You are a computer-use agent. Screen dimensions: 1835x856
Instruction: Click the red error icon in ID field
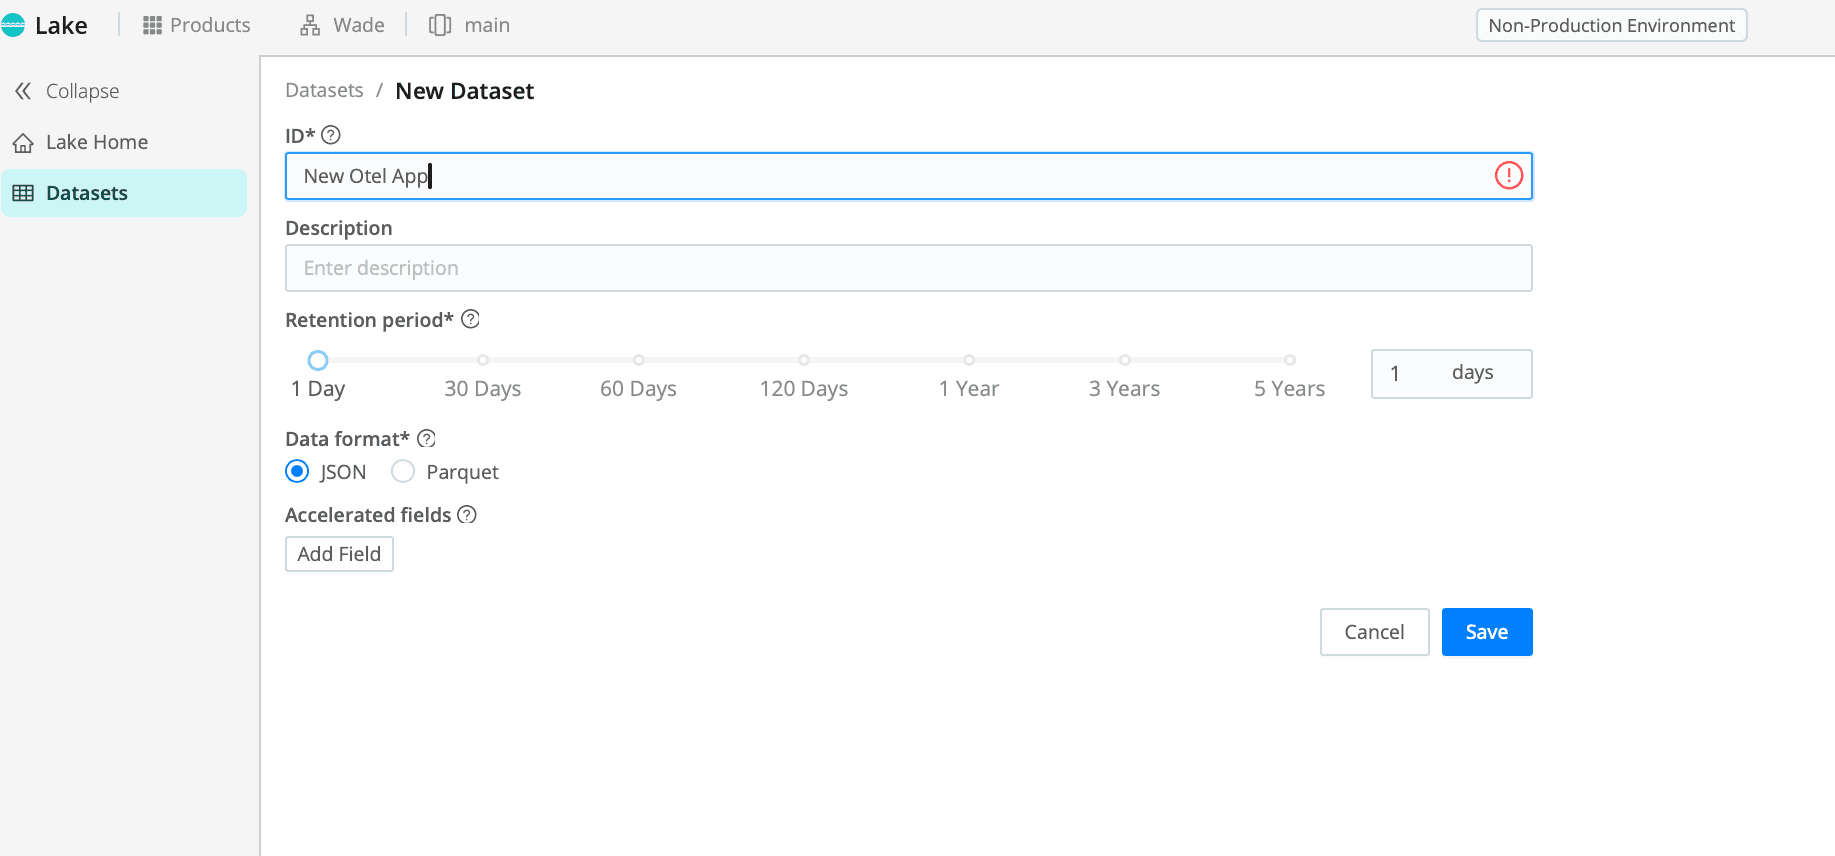coord(1508,176)
